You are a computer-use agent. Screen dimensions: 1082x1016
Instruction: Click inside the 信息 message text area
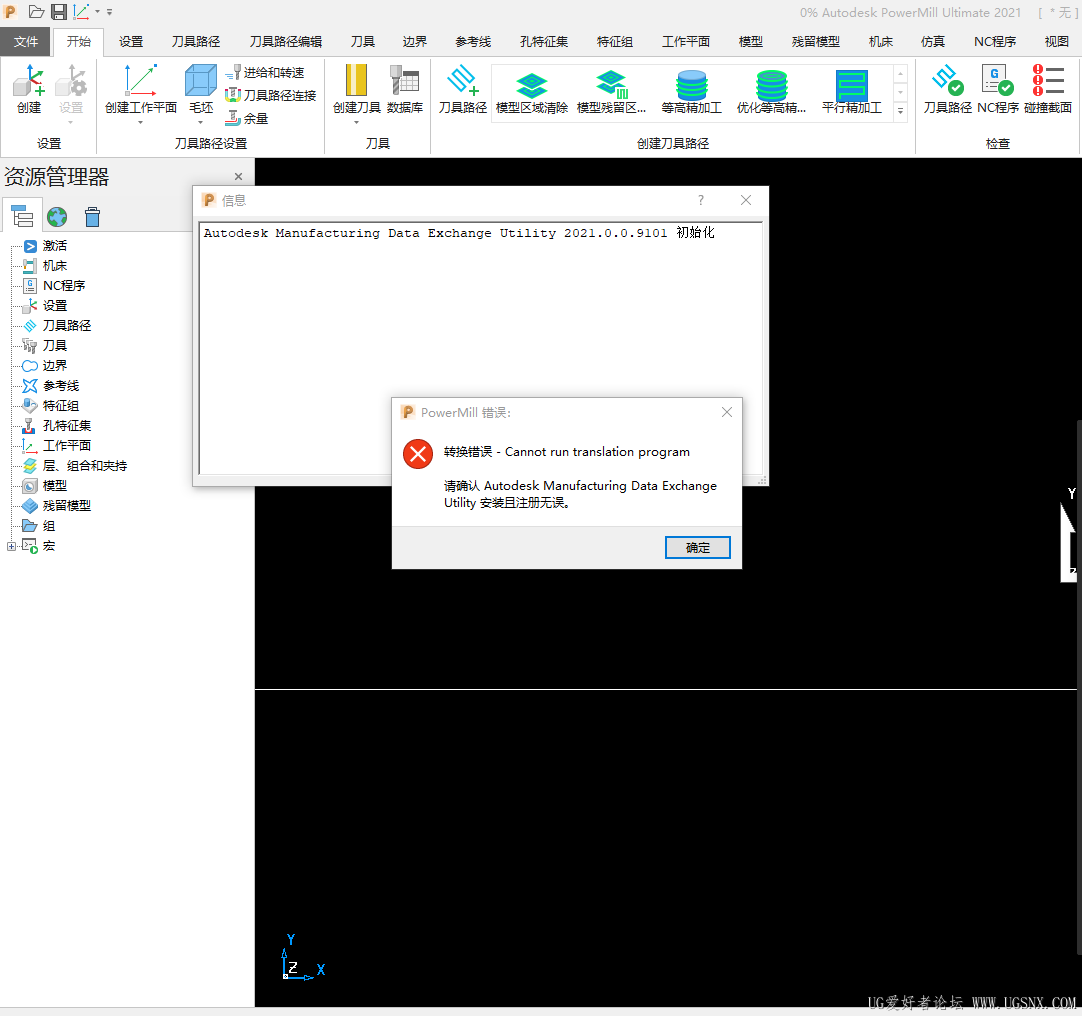(x=480, y=348)
